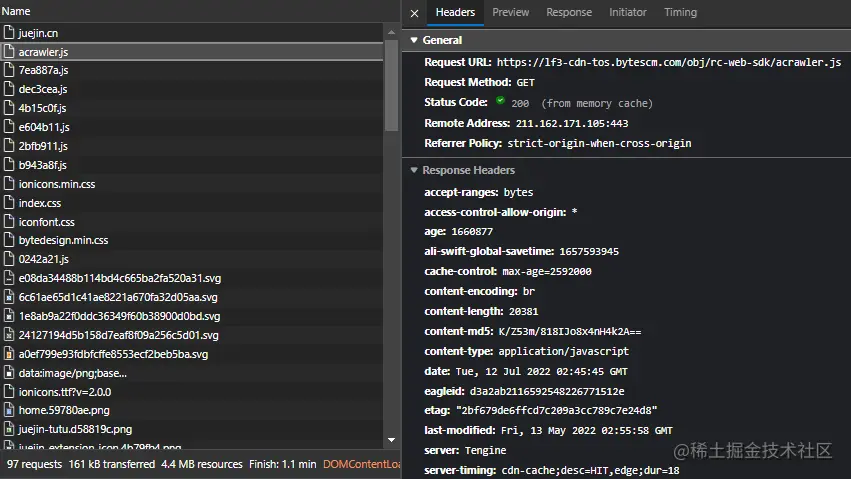Click the Name column header
This screenshot has height=479, width=851.
coord(16,11)
